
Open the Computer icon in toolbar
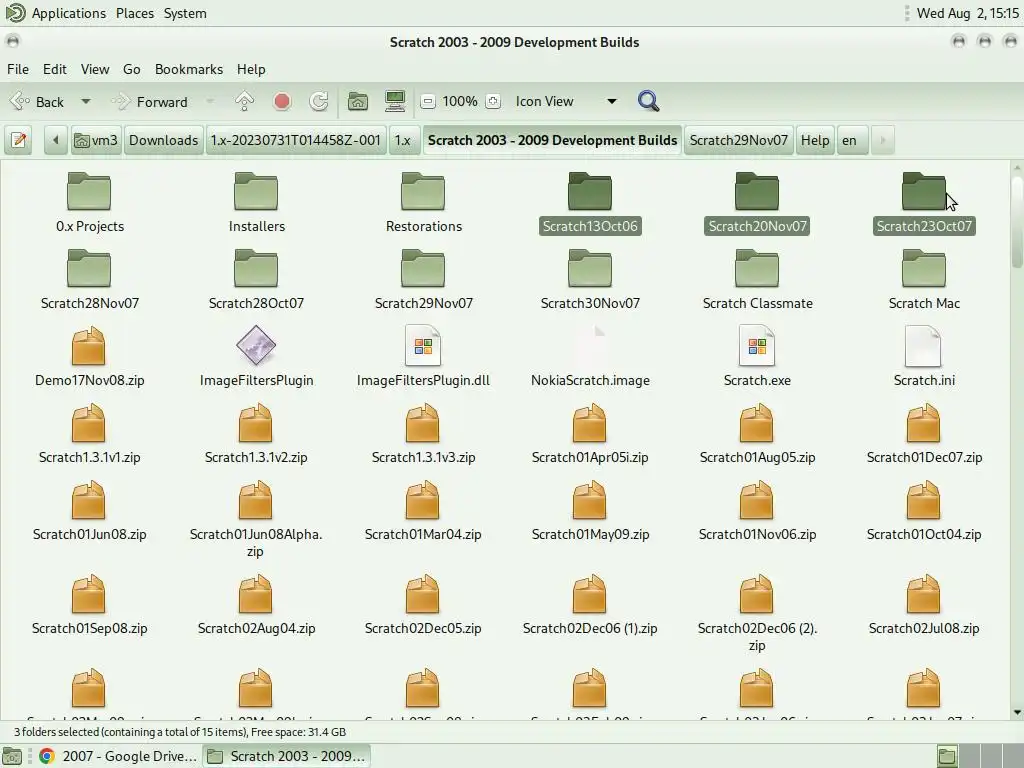point(395,101)
